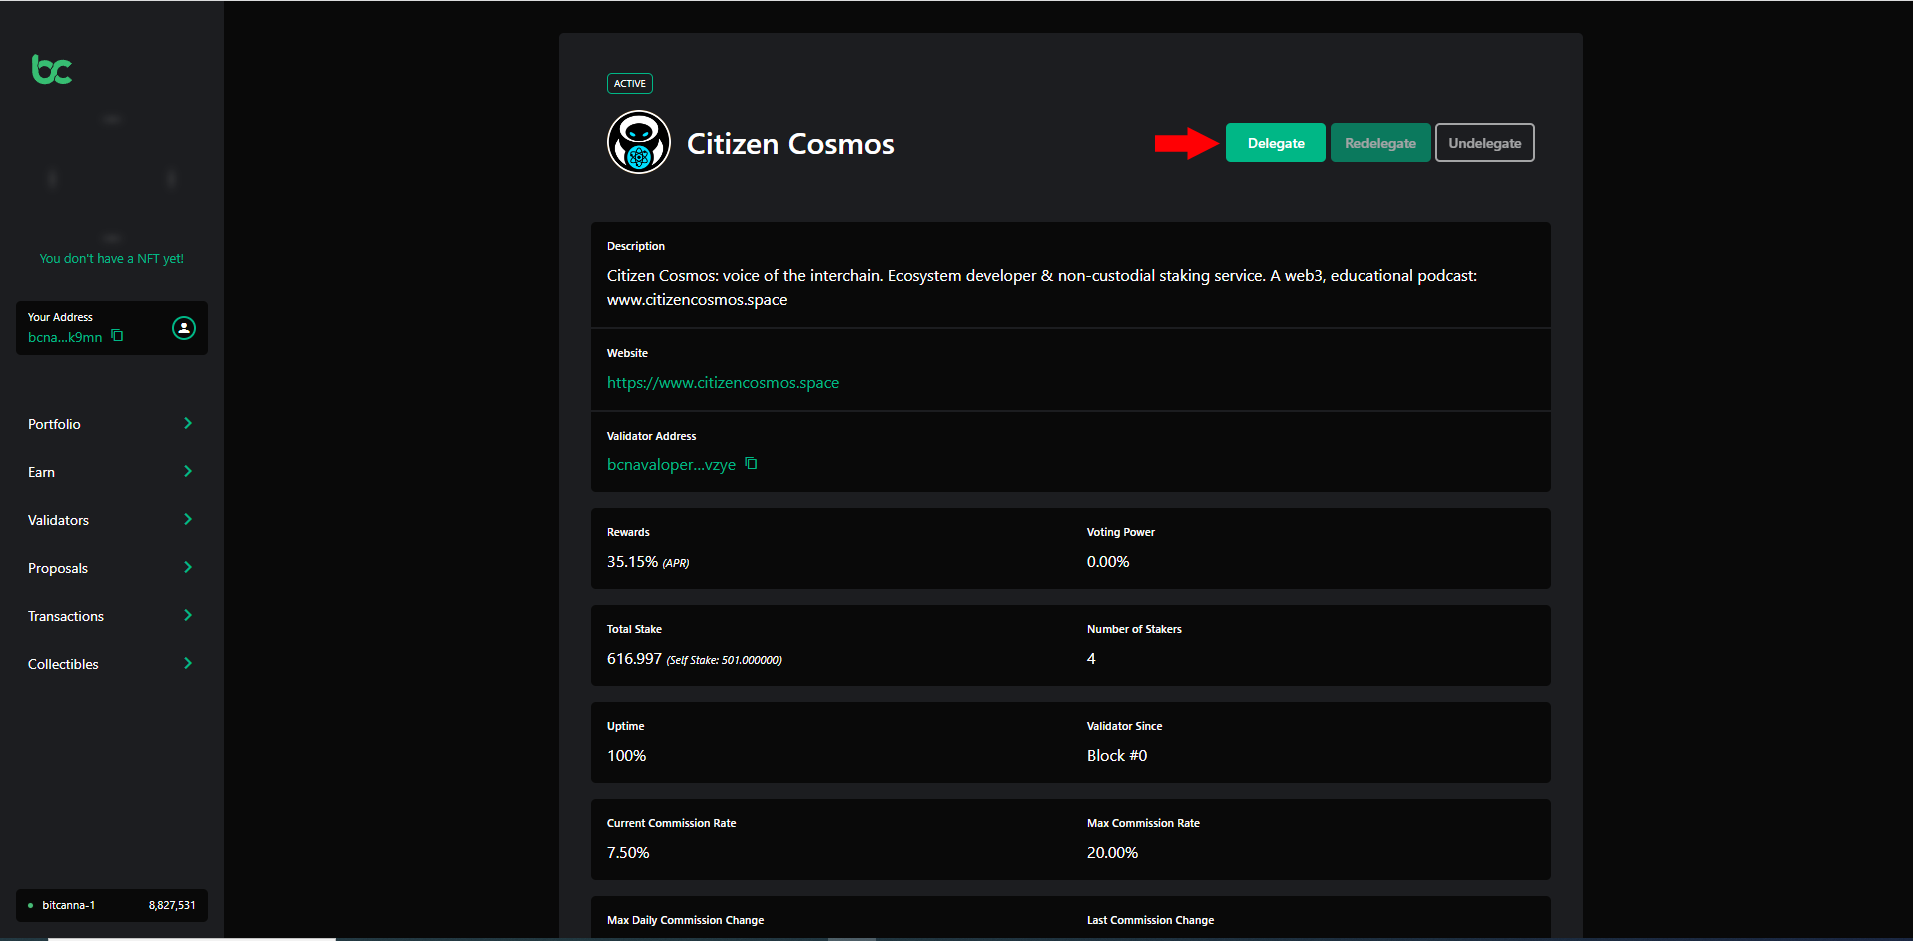1913x941 pixels.
Task: Select the 20.00% max commission rate
Action: [x=1112, y=853]
